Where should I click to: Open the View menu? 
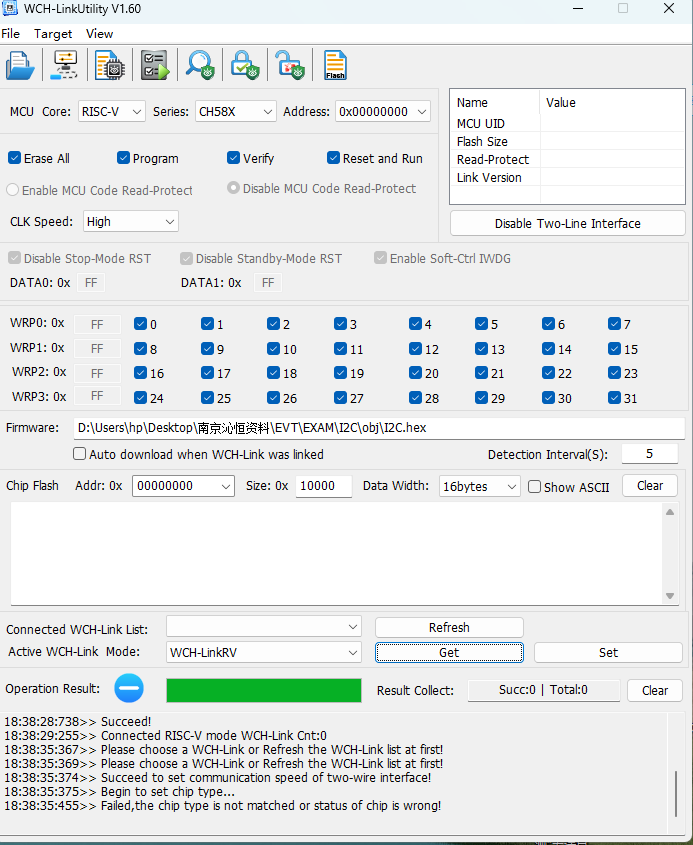tap(99, 34)
